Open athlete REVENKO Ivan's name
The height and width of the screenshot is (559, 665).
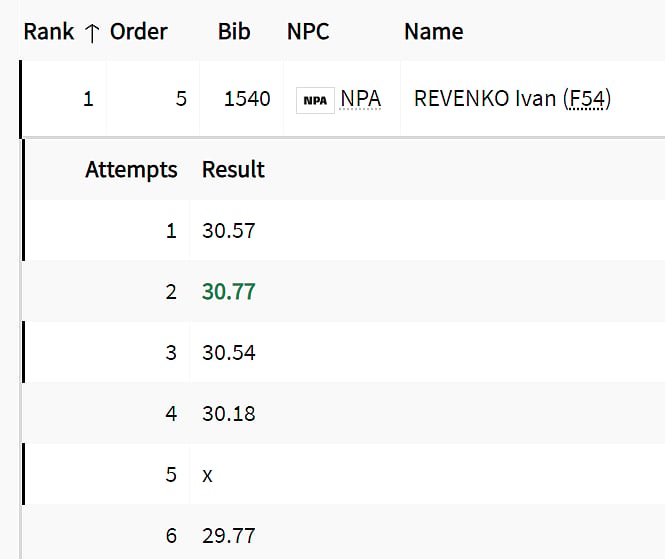coord(485,99)
